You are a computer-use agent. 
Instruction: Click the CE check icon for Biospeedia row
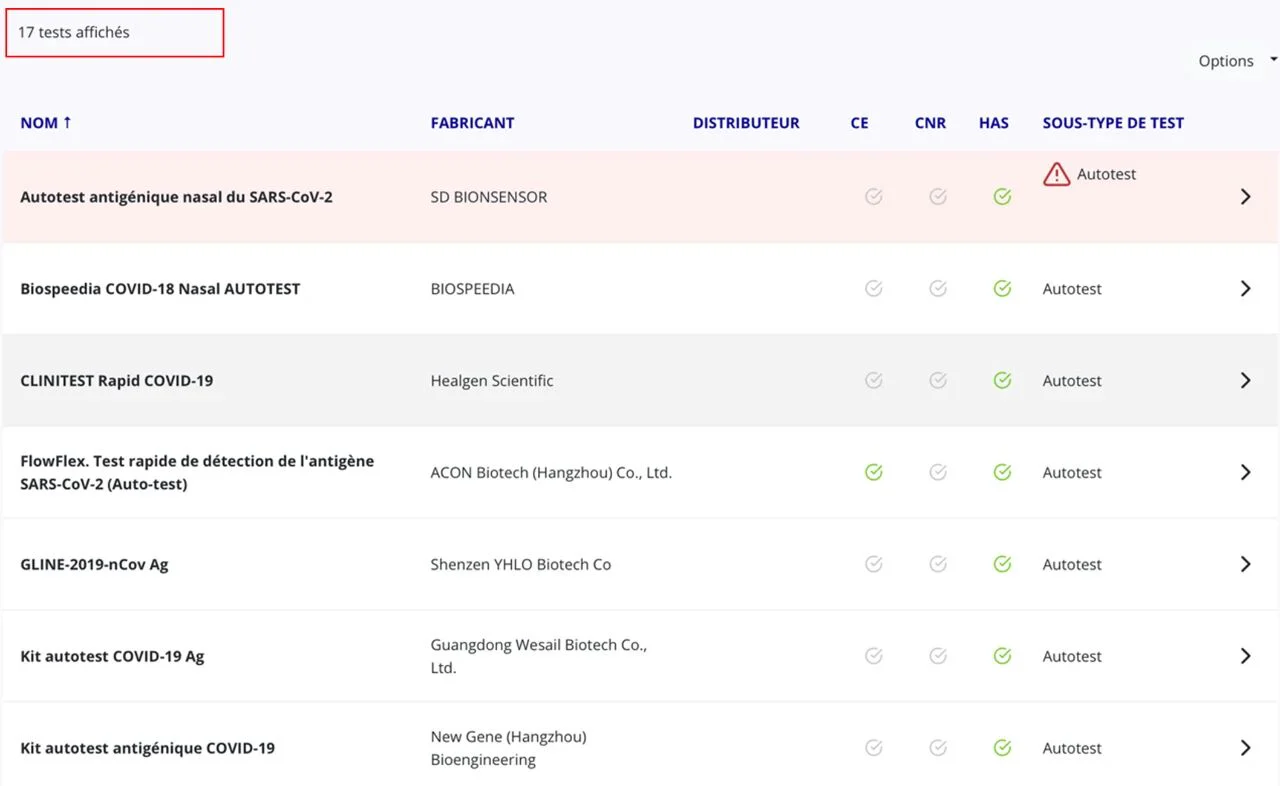874,289
